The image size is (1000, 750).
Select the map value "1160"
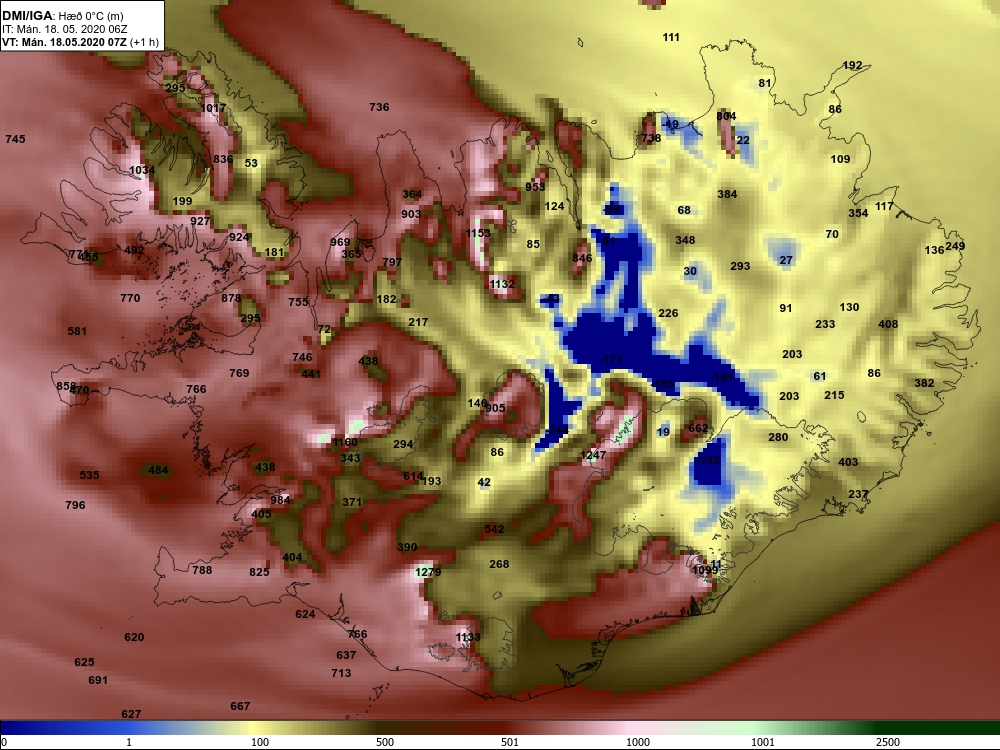(x=345, y=441)
